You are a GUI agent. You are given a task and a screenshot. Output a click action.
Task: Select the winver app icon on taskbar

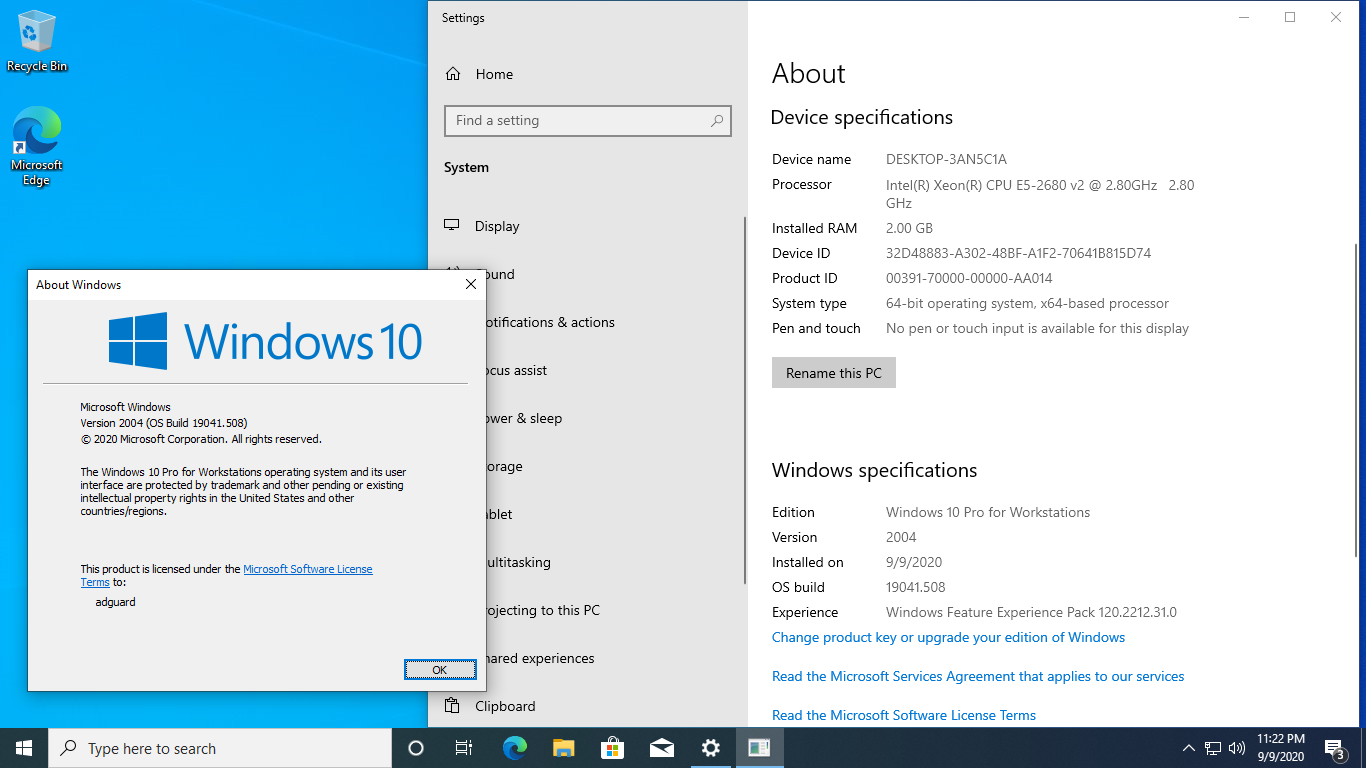759,748
